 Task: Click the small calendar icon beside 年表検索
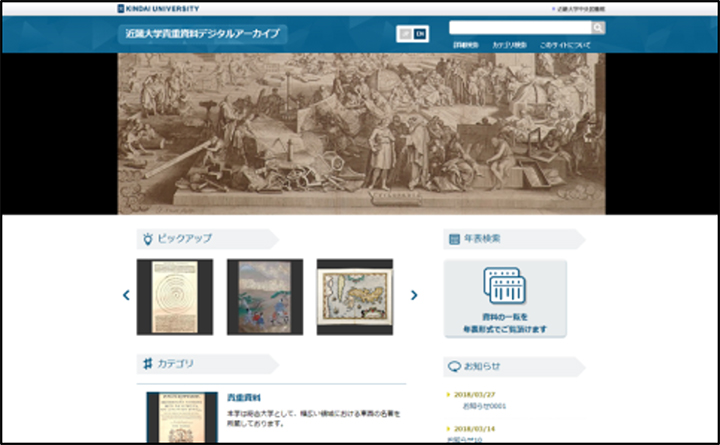[454, 239]
